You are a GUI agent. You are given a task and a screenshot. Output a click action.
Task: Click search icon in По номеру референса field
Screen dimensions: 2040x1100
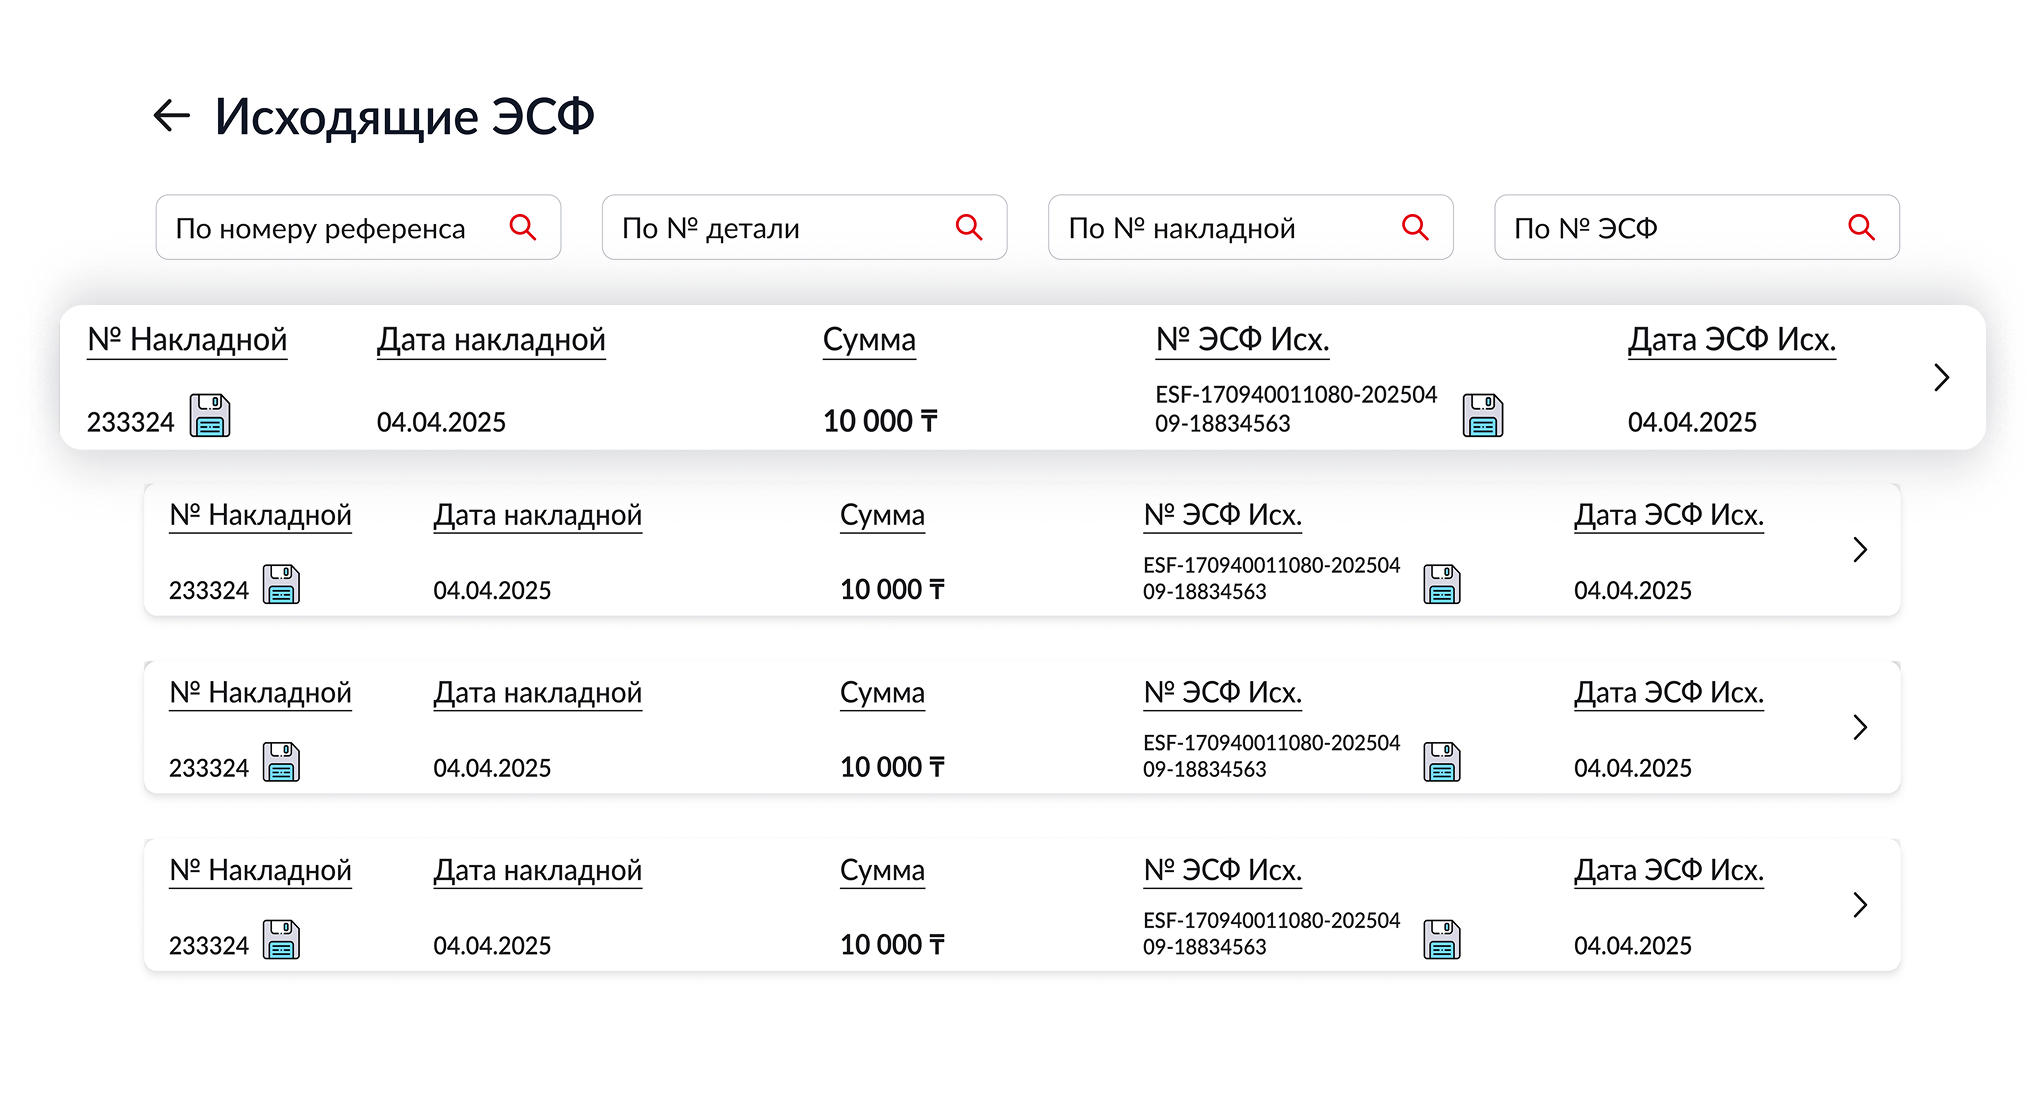tap(523, 227)
